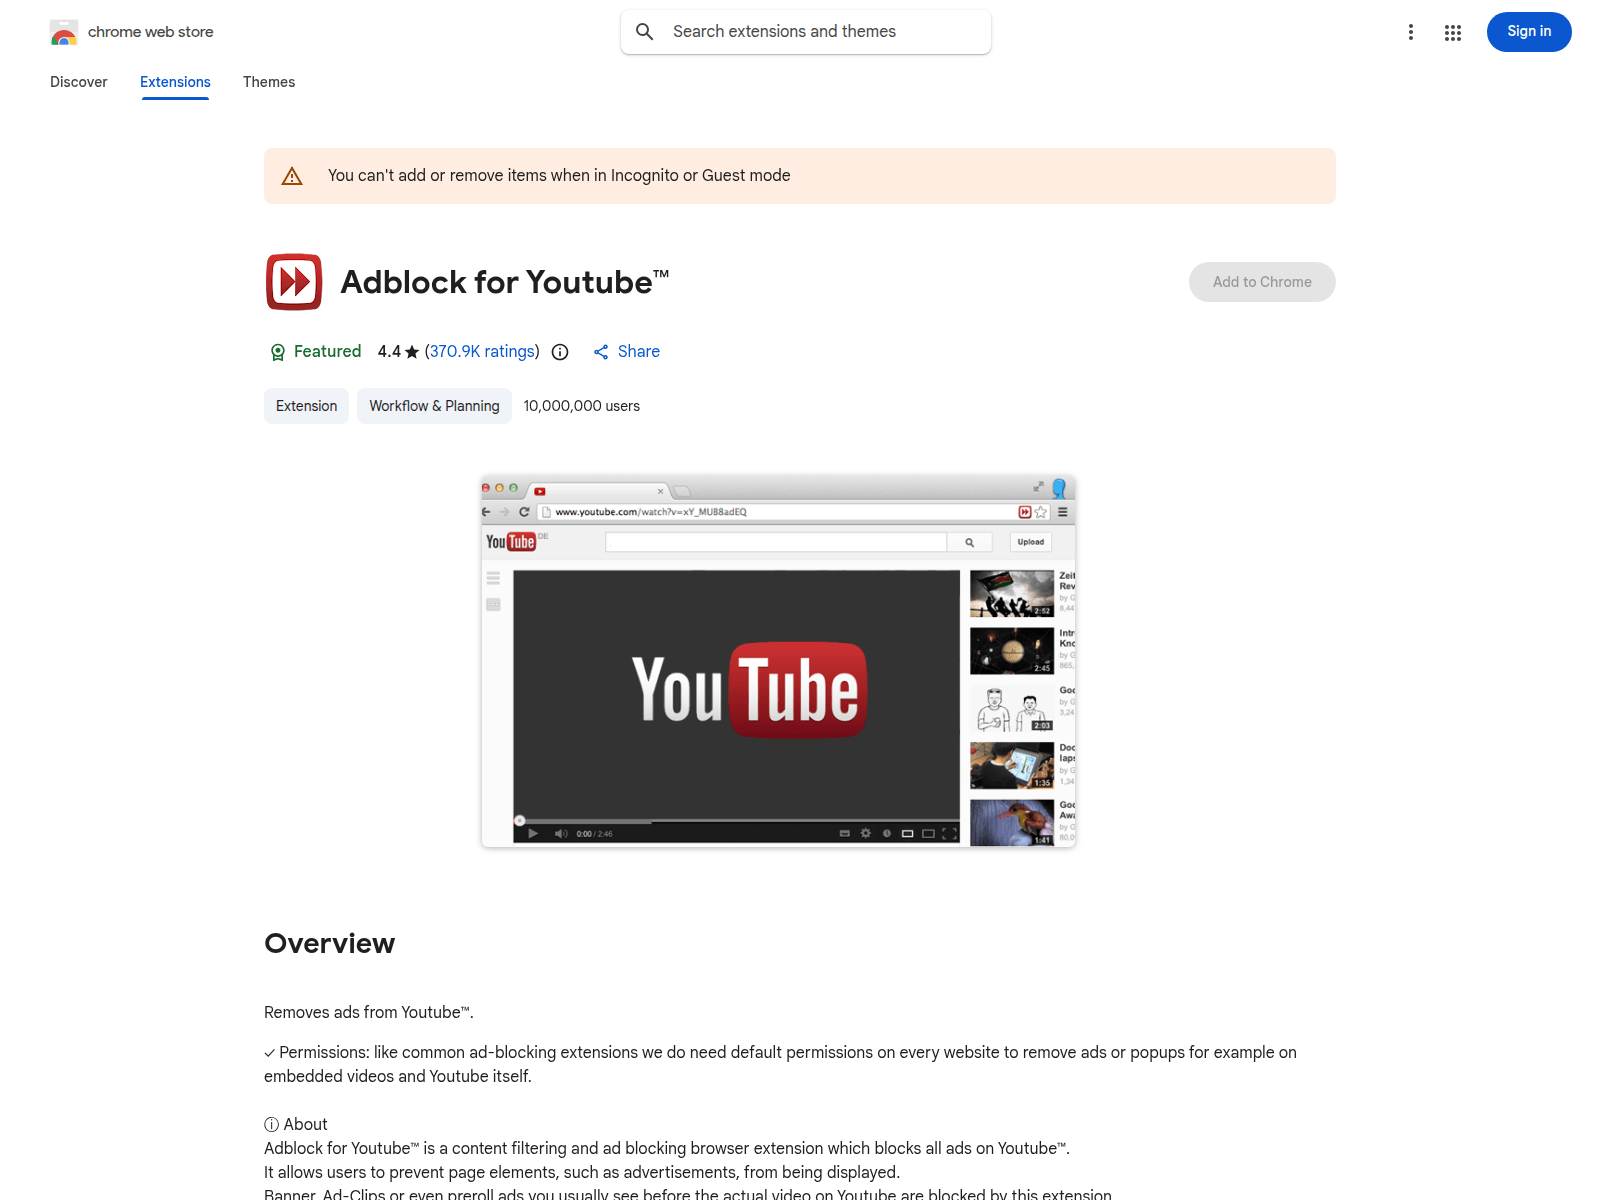Open the three-dot overflow menu
Image resolution: width=1600 pixels, height=1200 pixels.
1410,32
